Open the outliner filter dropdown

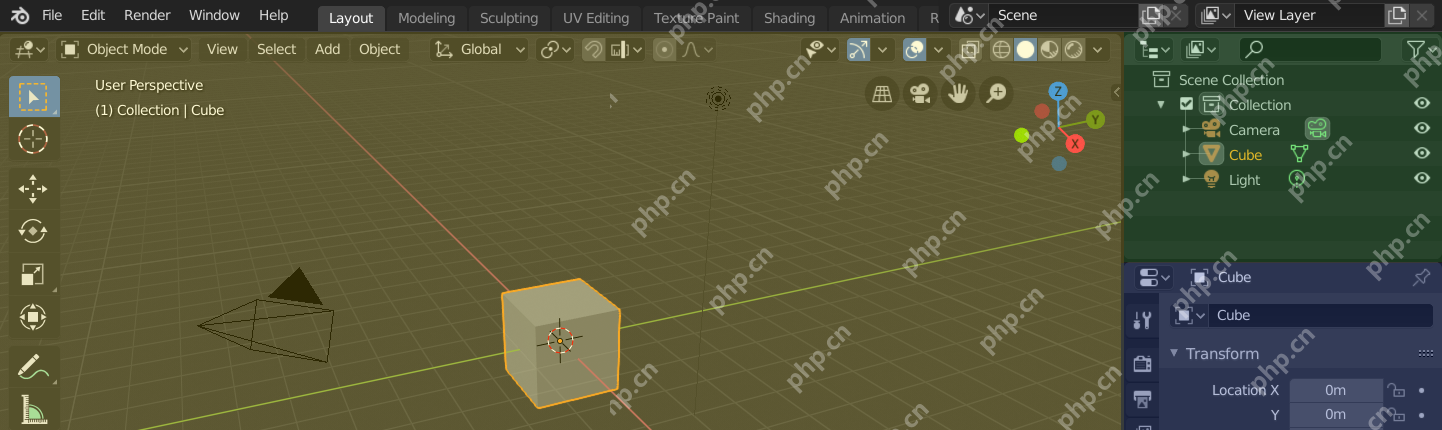point(1420,49)
